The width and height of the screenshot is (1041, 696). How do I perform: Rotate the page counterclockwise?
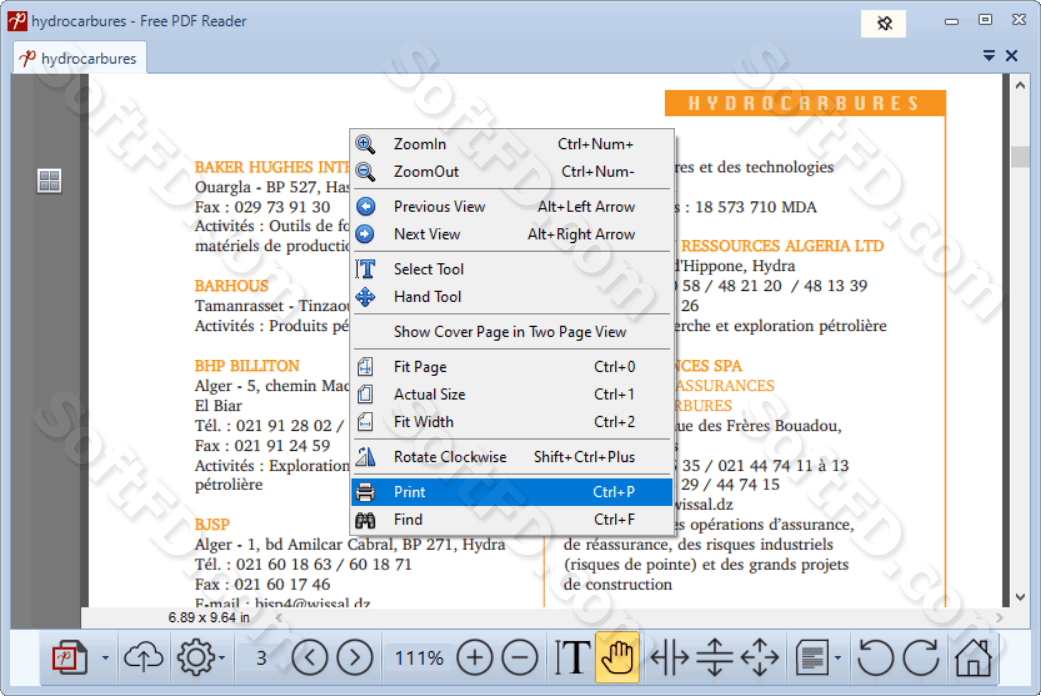tap(875, 657)
